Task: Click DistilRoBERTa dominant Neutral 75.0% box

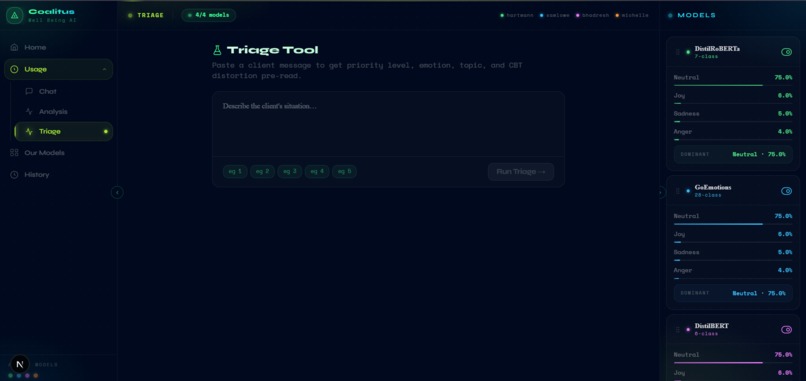Action: pyautogui.click(x=733, y=154)
